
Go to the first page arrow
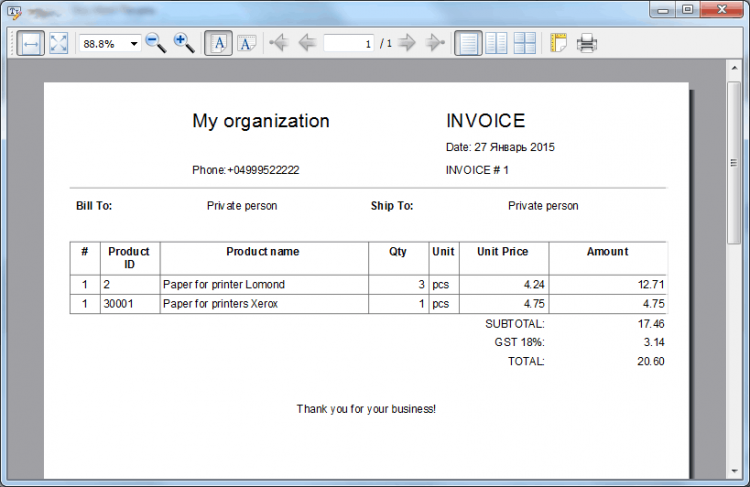[279, 43]
